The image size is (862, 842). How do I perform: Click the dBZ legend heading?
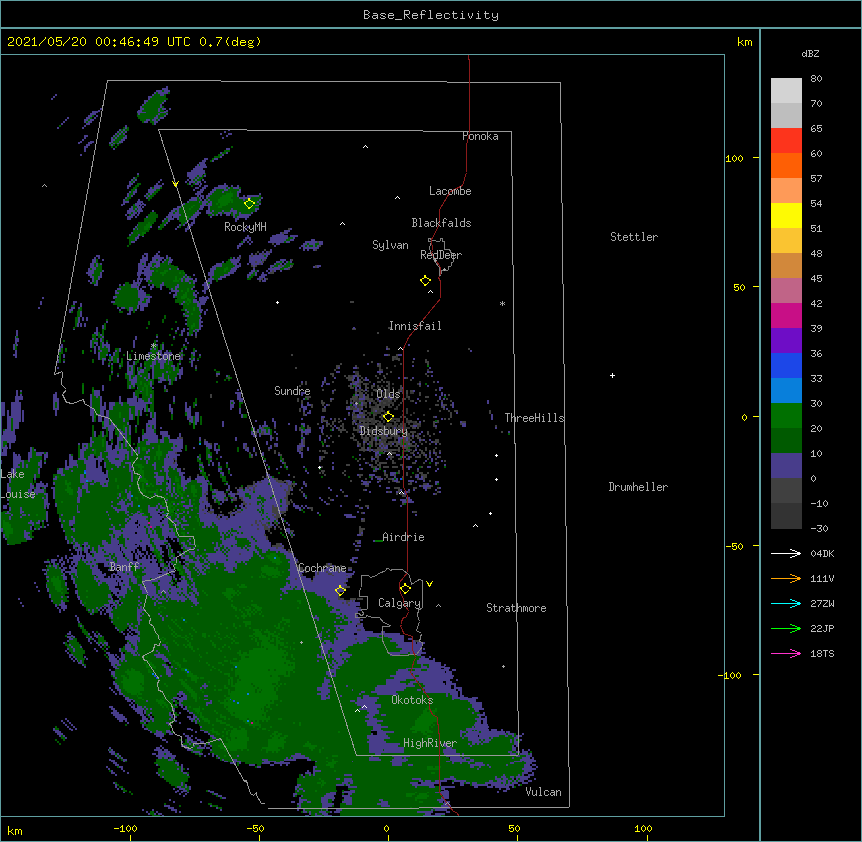click(x=810, y=53)
